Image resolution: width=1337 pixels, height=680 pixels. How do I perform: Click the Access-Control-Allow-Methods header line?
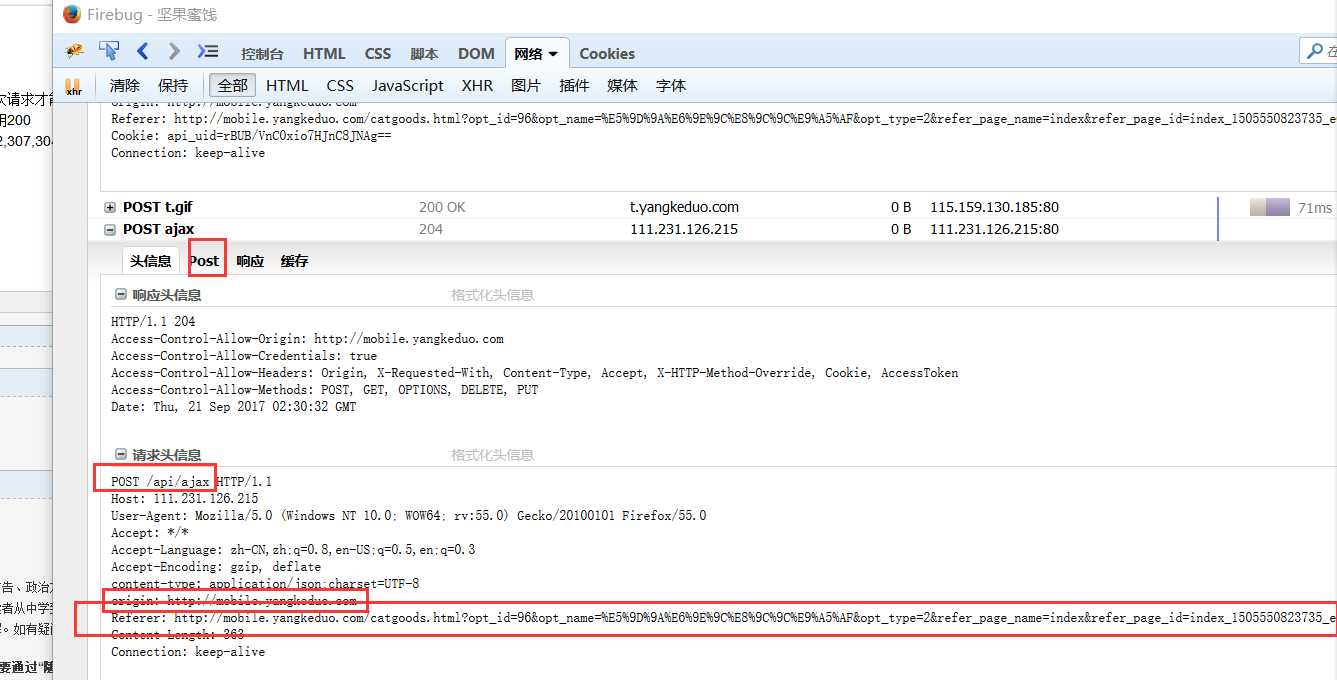pyautogui.click(x=325, y=390)
